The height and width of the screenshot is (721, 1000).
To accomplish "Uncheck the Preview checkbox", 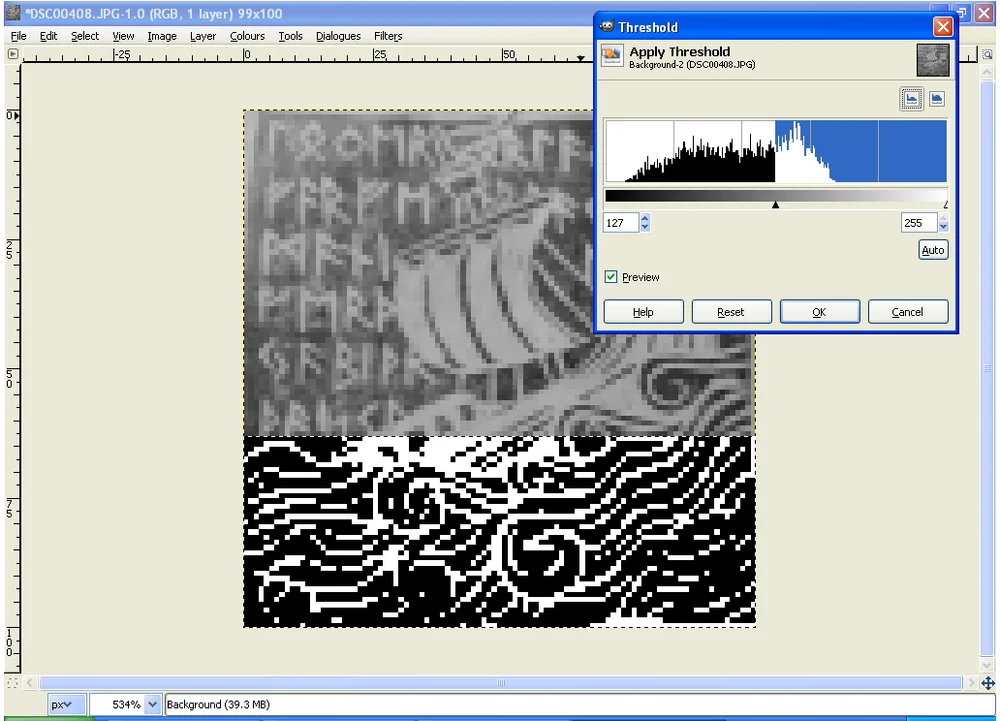I will [x=611, y=277].
